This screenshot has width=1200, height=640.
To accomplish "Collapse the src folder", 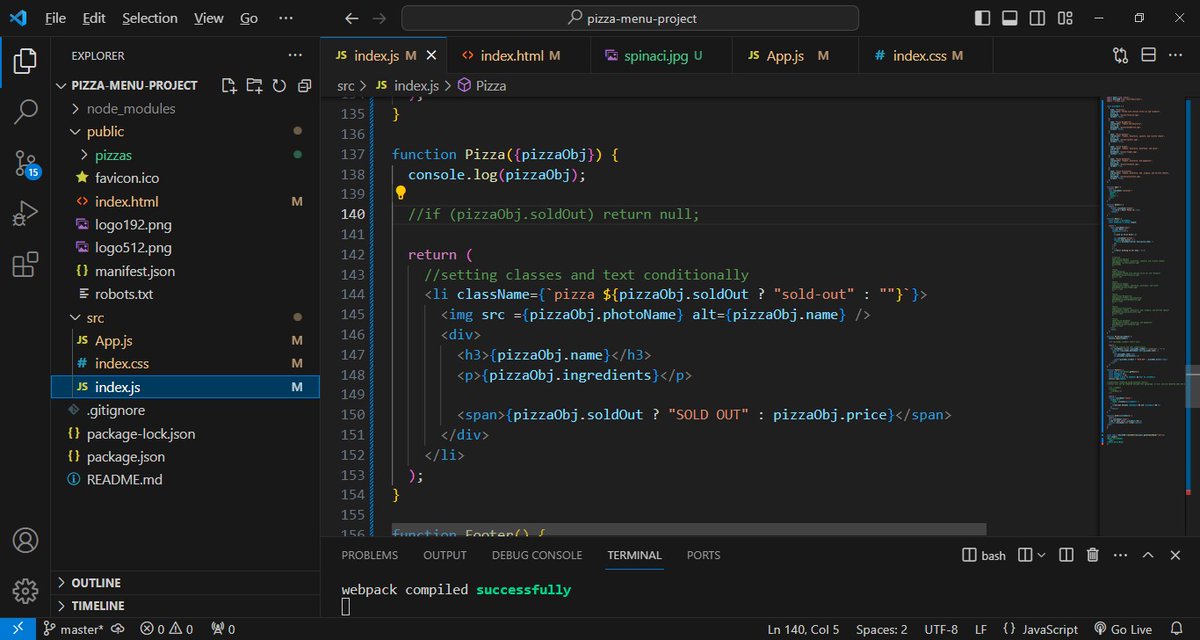I will click(75, 317).
